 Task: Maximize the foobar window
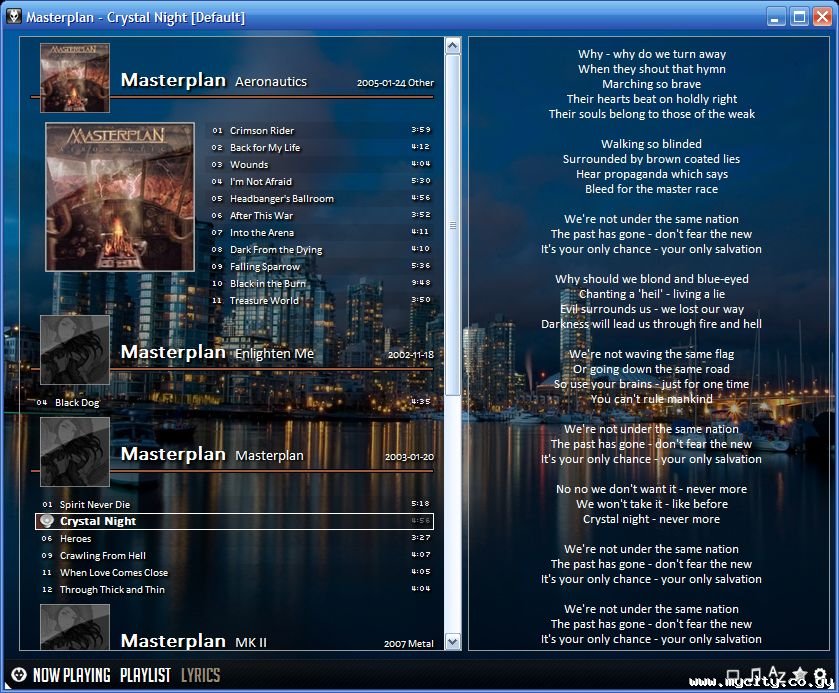click(799, 17)
